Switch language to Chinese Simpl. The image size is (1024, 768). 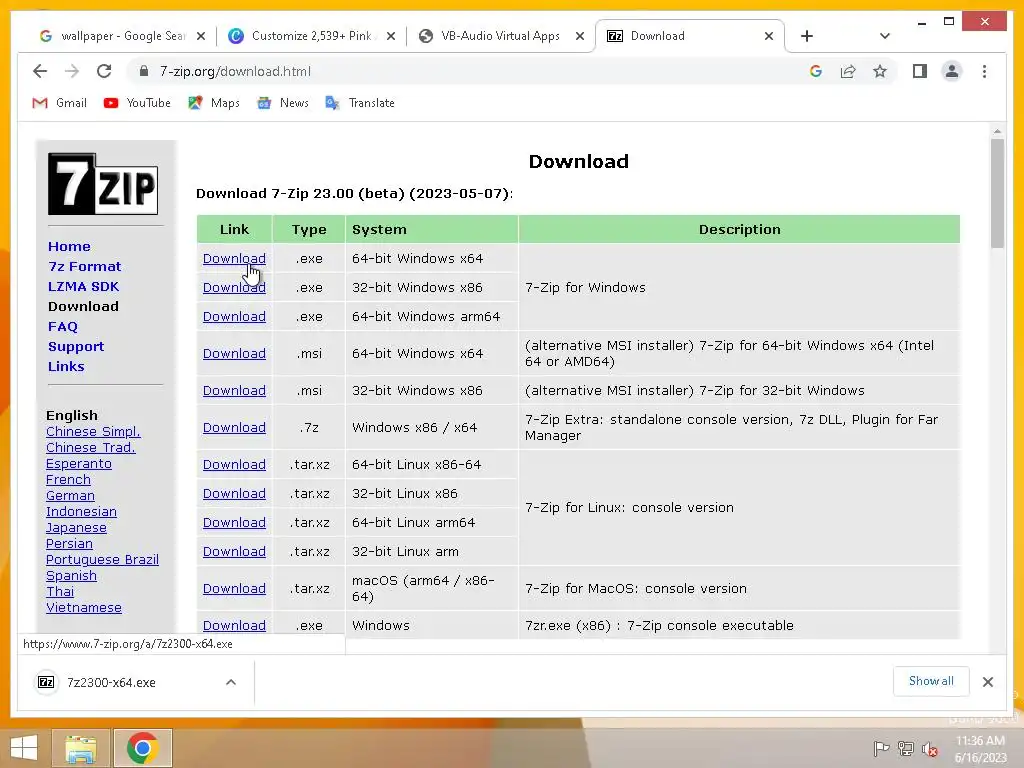tap(93, 432)
